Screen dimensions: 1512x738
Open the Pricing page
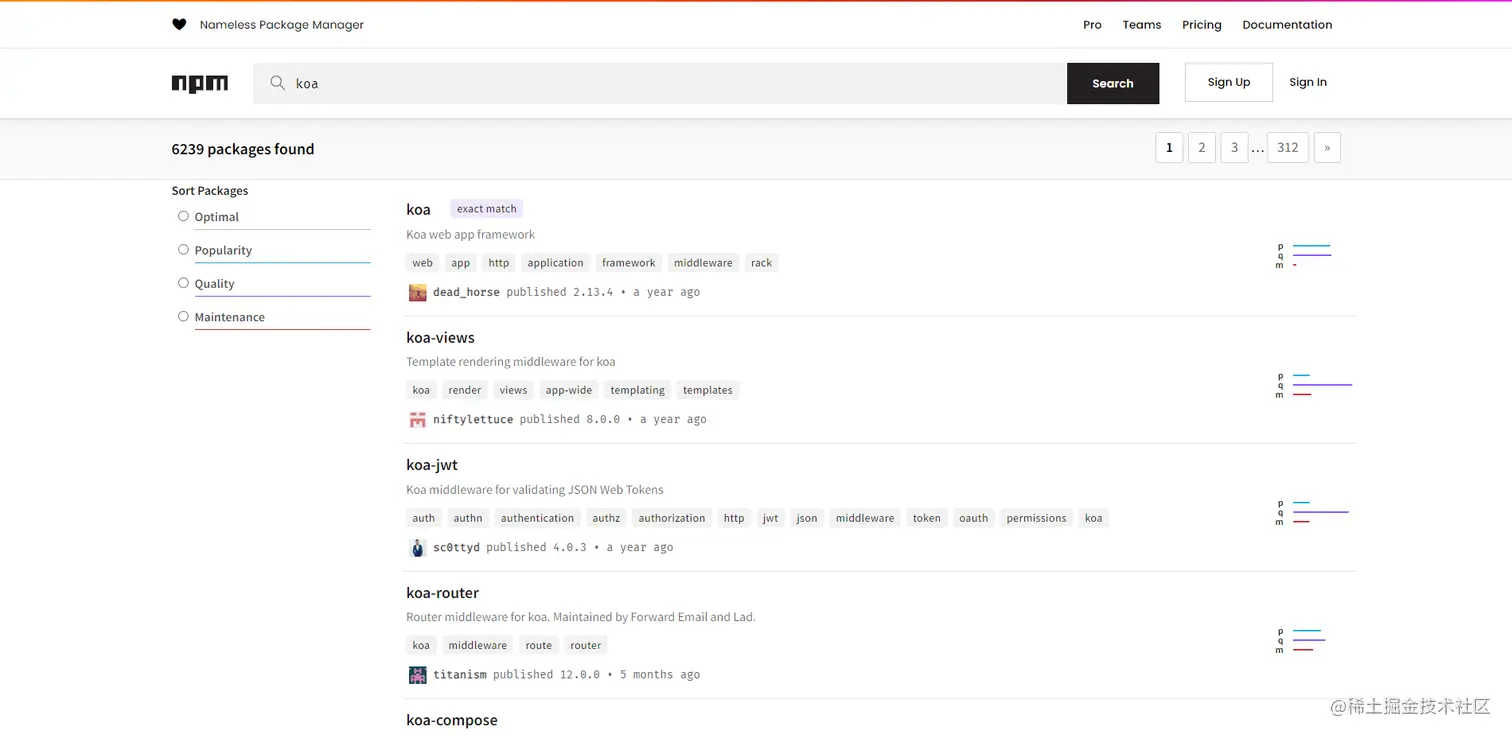point(1201,25)
